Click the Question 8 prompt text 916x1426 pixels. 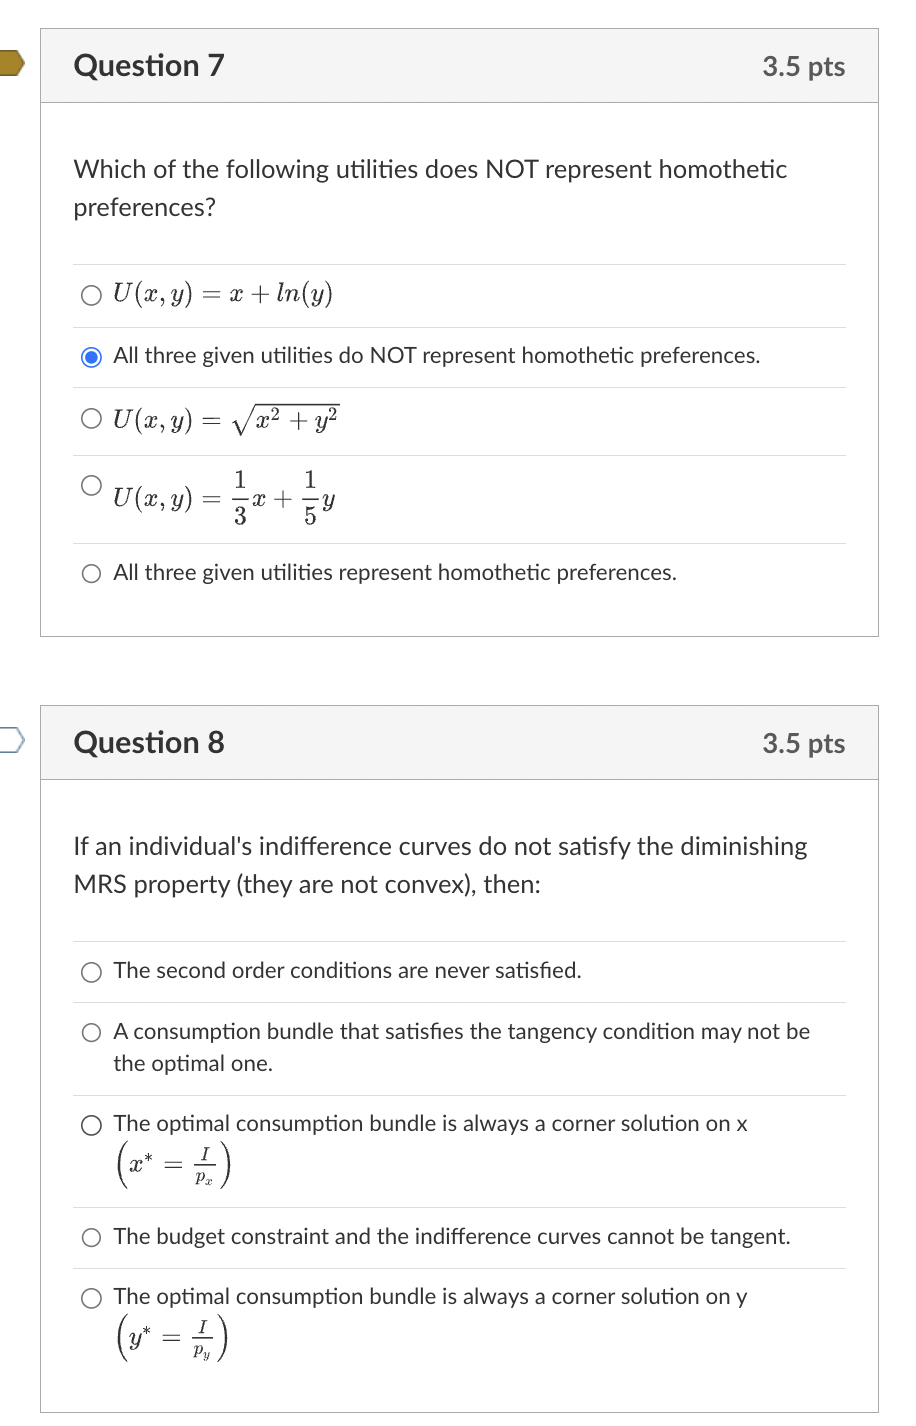440,865
